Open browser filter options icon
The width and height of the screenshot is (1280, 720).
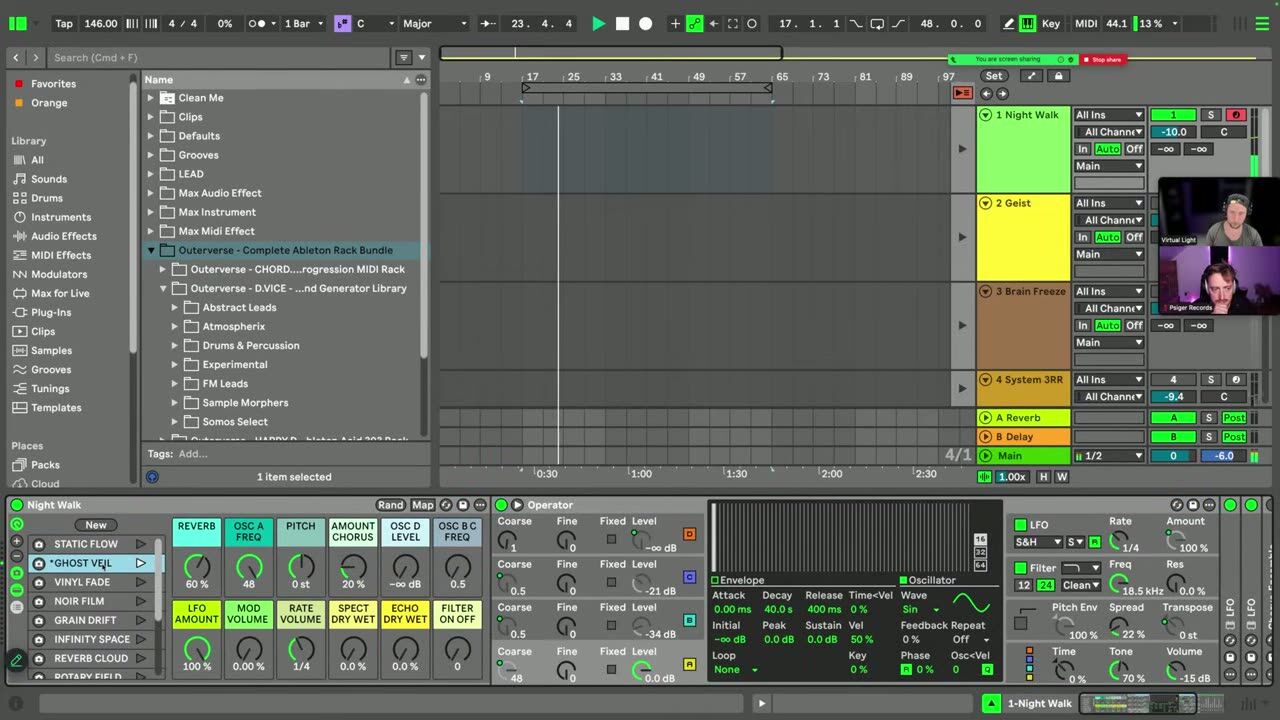point(403,58)
